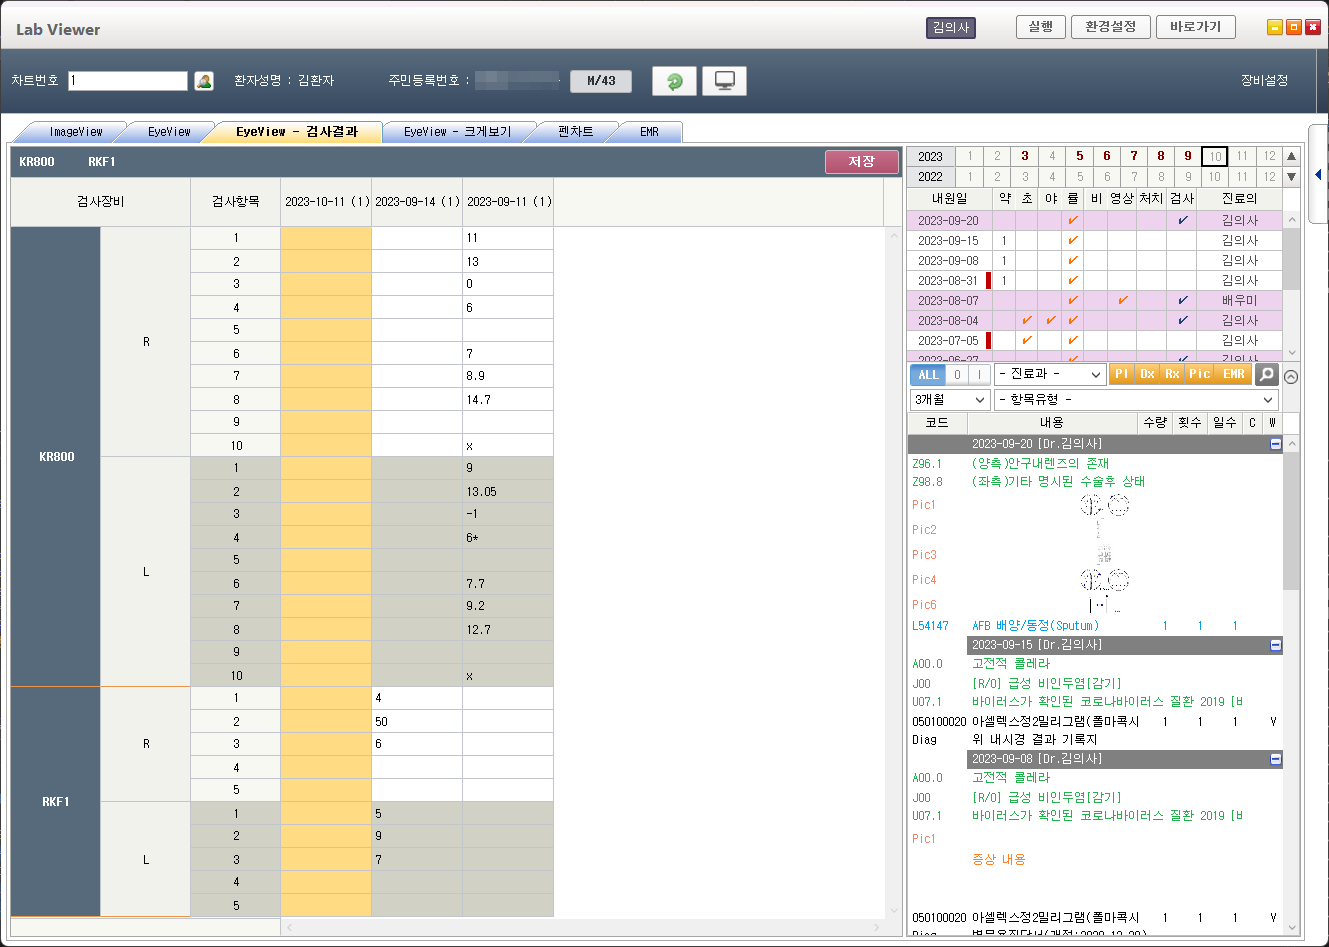Collapse the panel with the circled up-arrow icon
The width and height of the screenshot is (1329, 947).
click(x=1291, y=377)
